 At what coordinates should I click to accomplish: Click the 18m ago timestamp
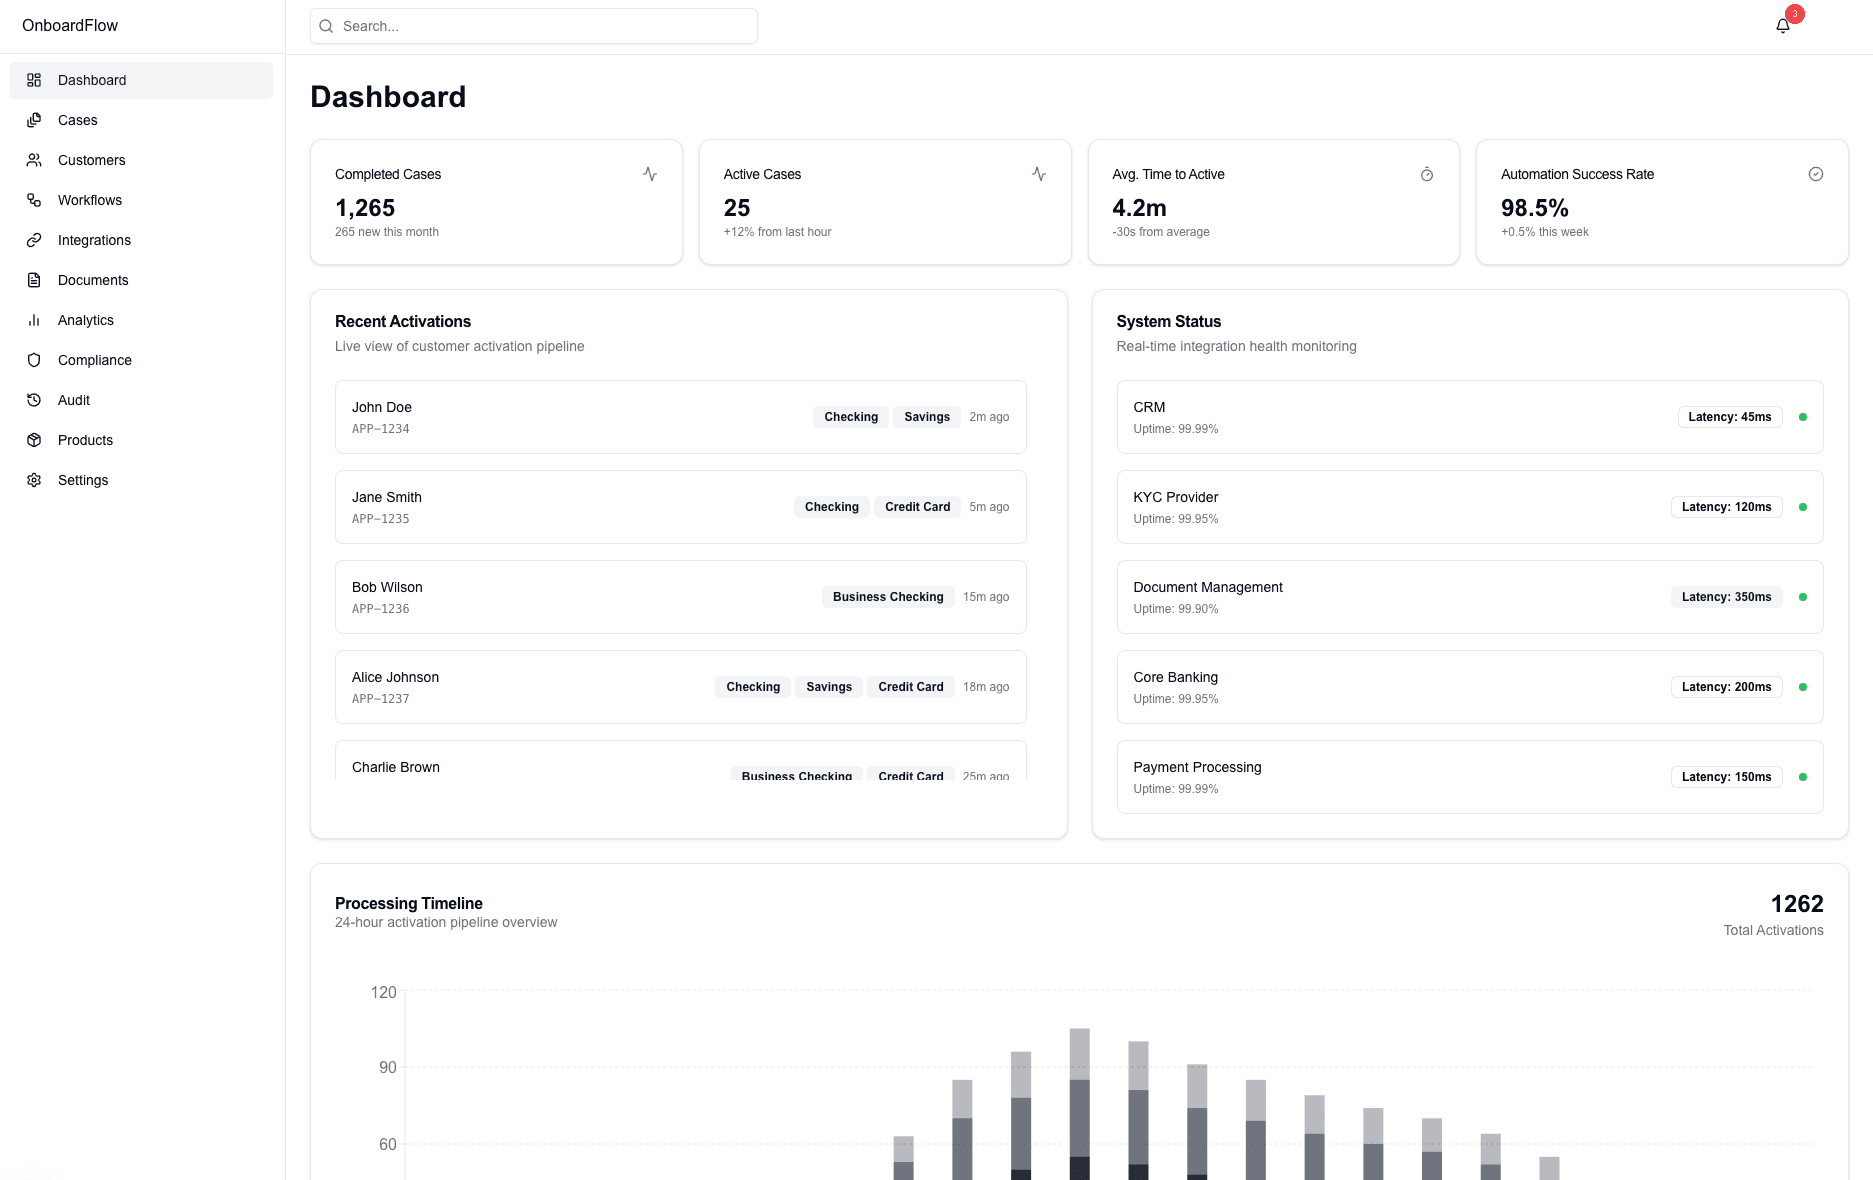tap(986, 687)
